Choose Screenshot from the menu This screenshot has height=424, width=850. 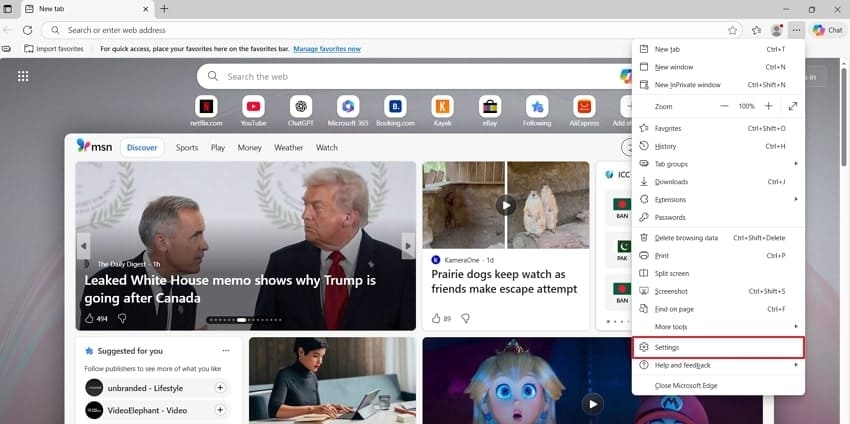click(x=719, y=292)
